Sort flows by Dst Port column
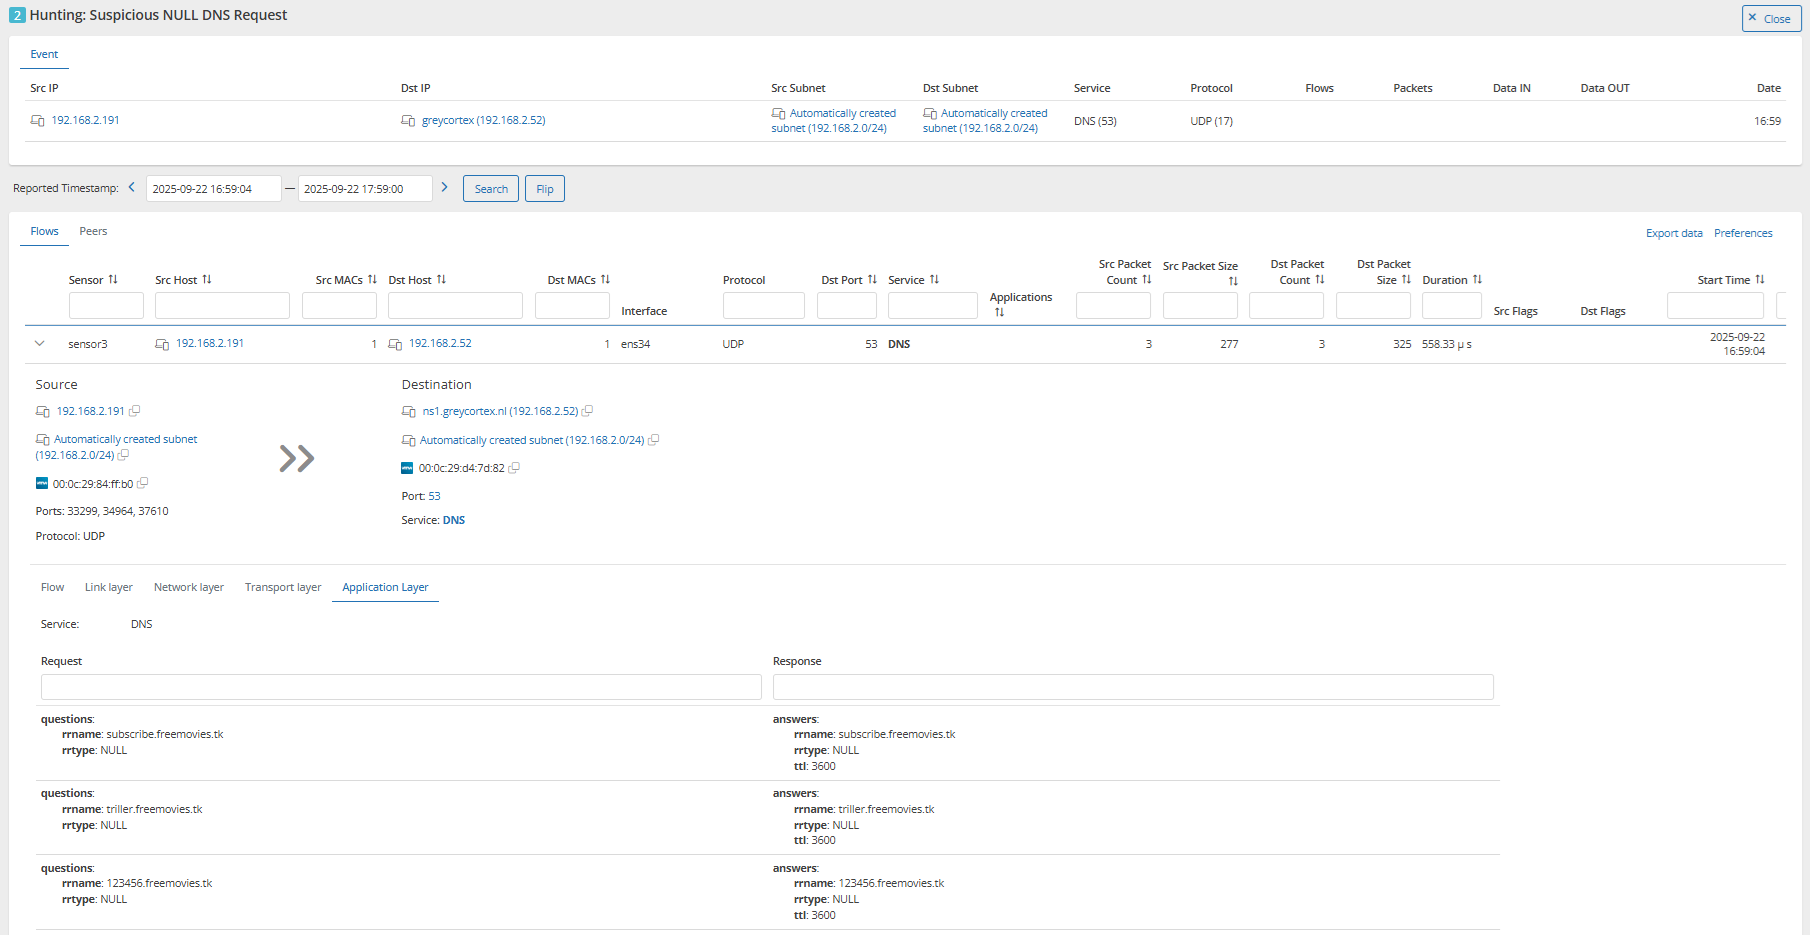Image resolution: width=1810 pixels, height=935 pixels. click(872, 280)
